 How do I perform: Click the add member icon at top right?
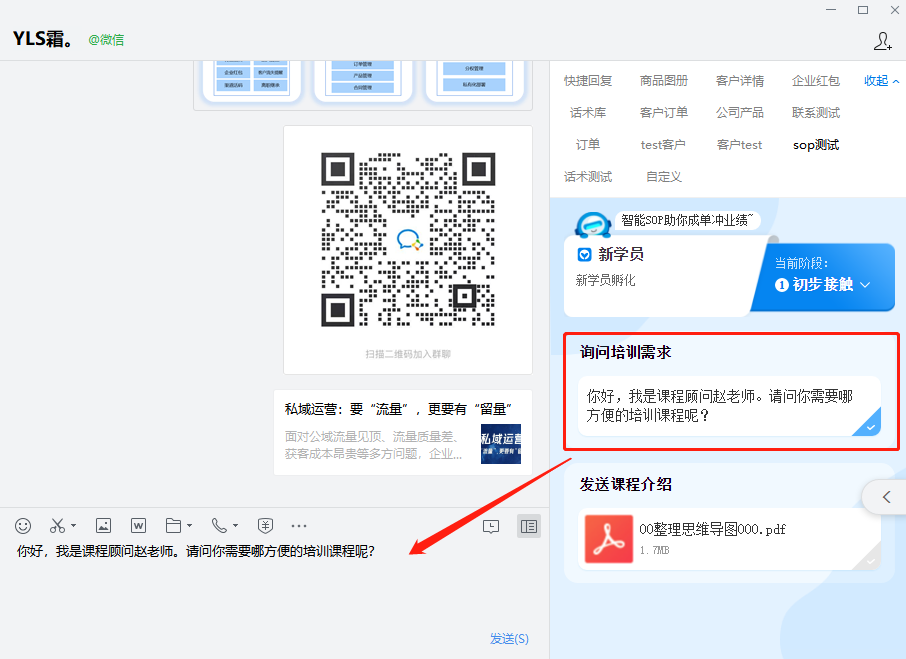[882, 41]
